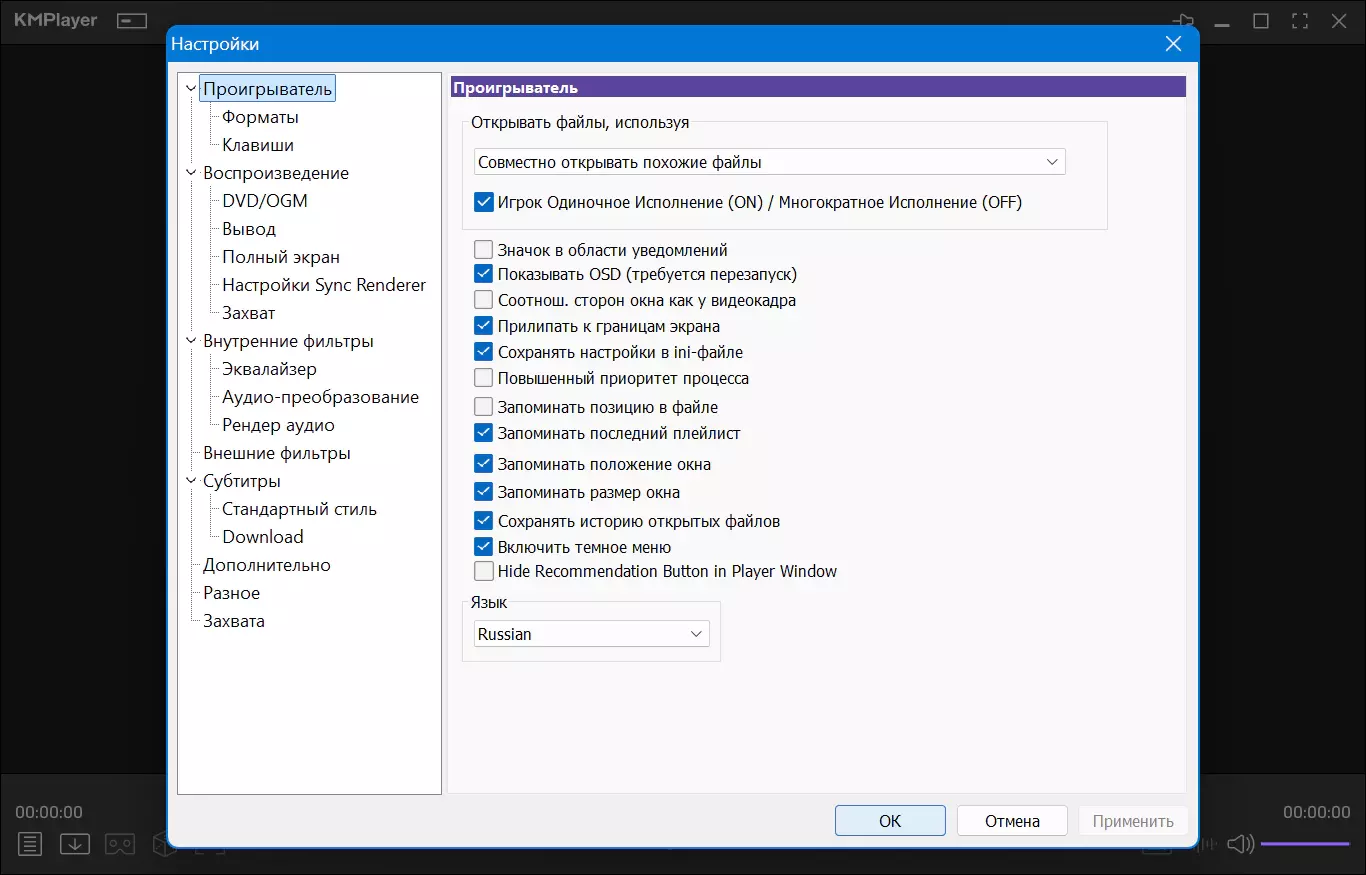The image size is (1366, 875).
Task: Open the Язык dropdown showing Russian
Action: pyautogui.click(x=590, y=634)
